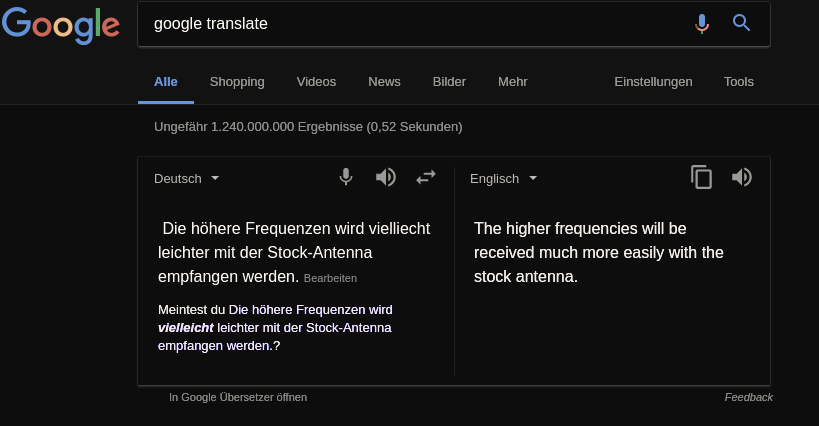
Task: Copy the English translation to clipboard
Action: [701, 177]
